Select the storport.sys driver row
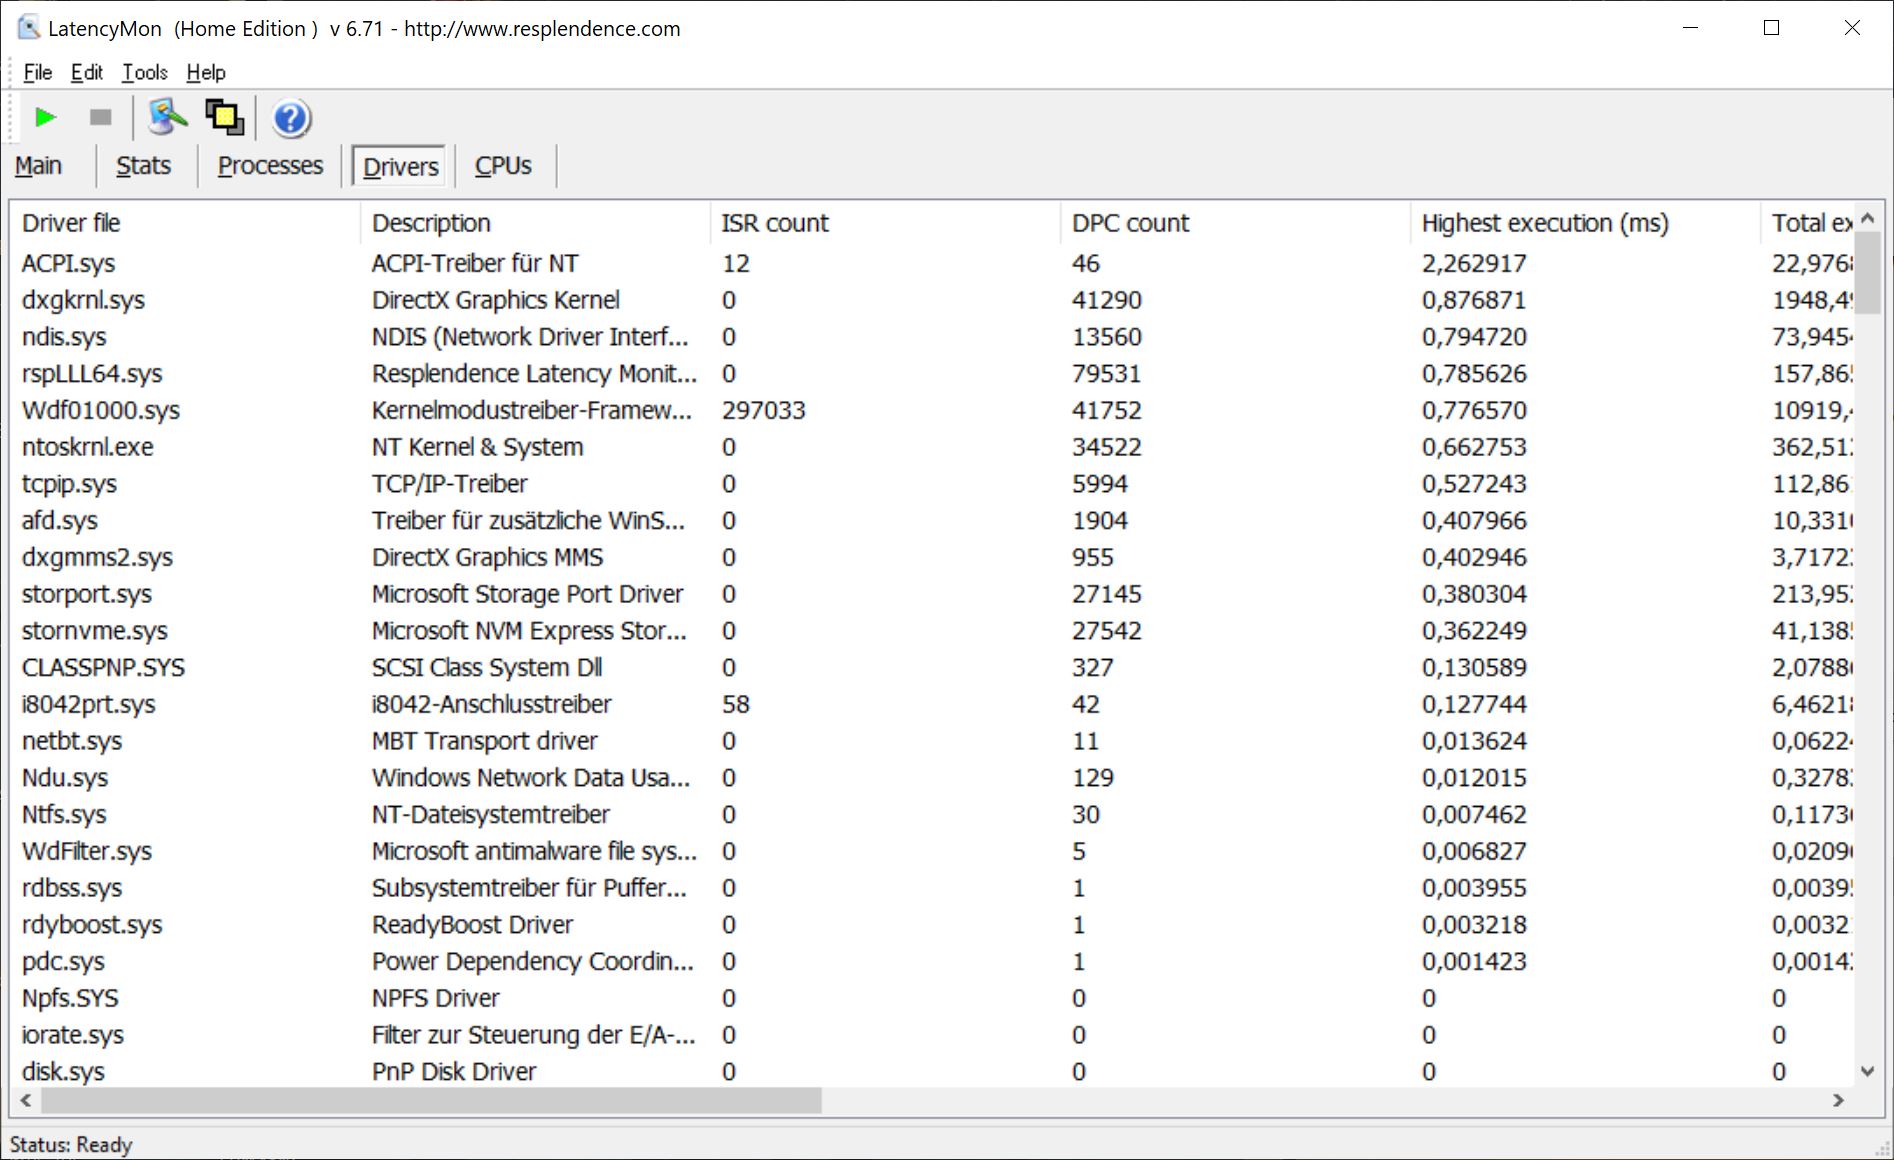1894x1160 pixels. 932,594
